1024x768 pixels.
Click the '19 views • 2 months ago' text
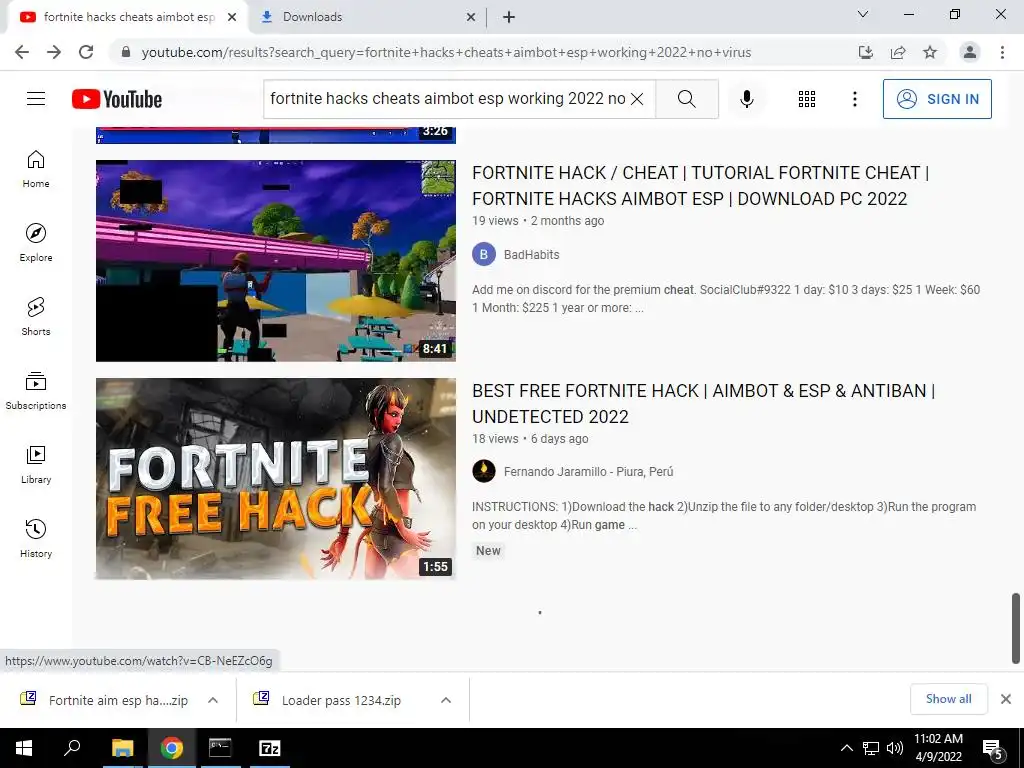[538, 221]
